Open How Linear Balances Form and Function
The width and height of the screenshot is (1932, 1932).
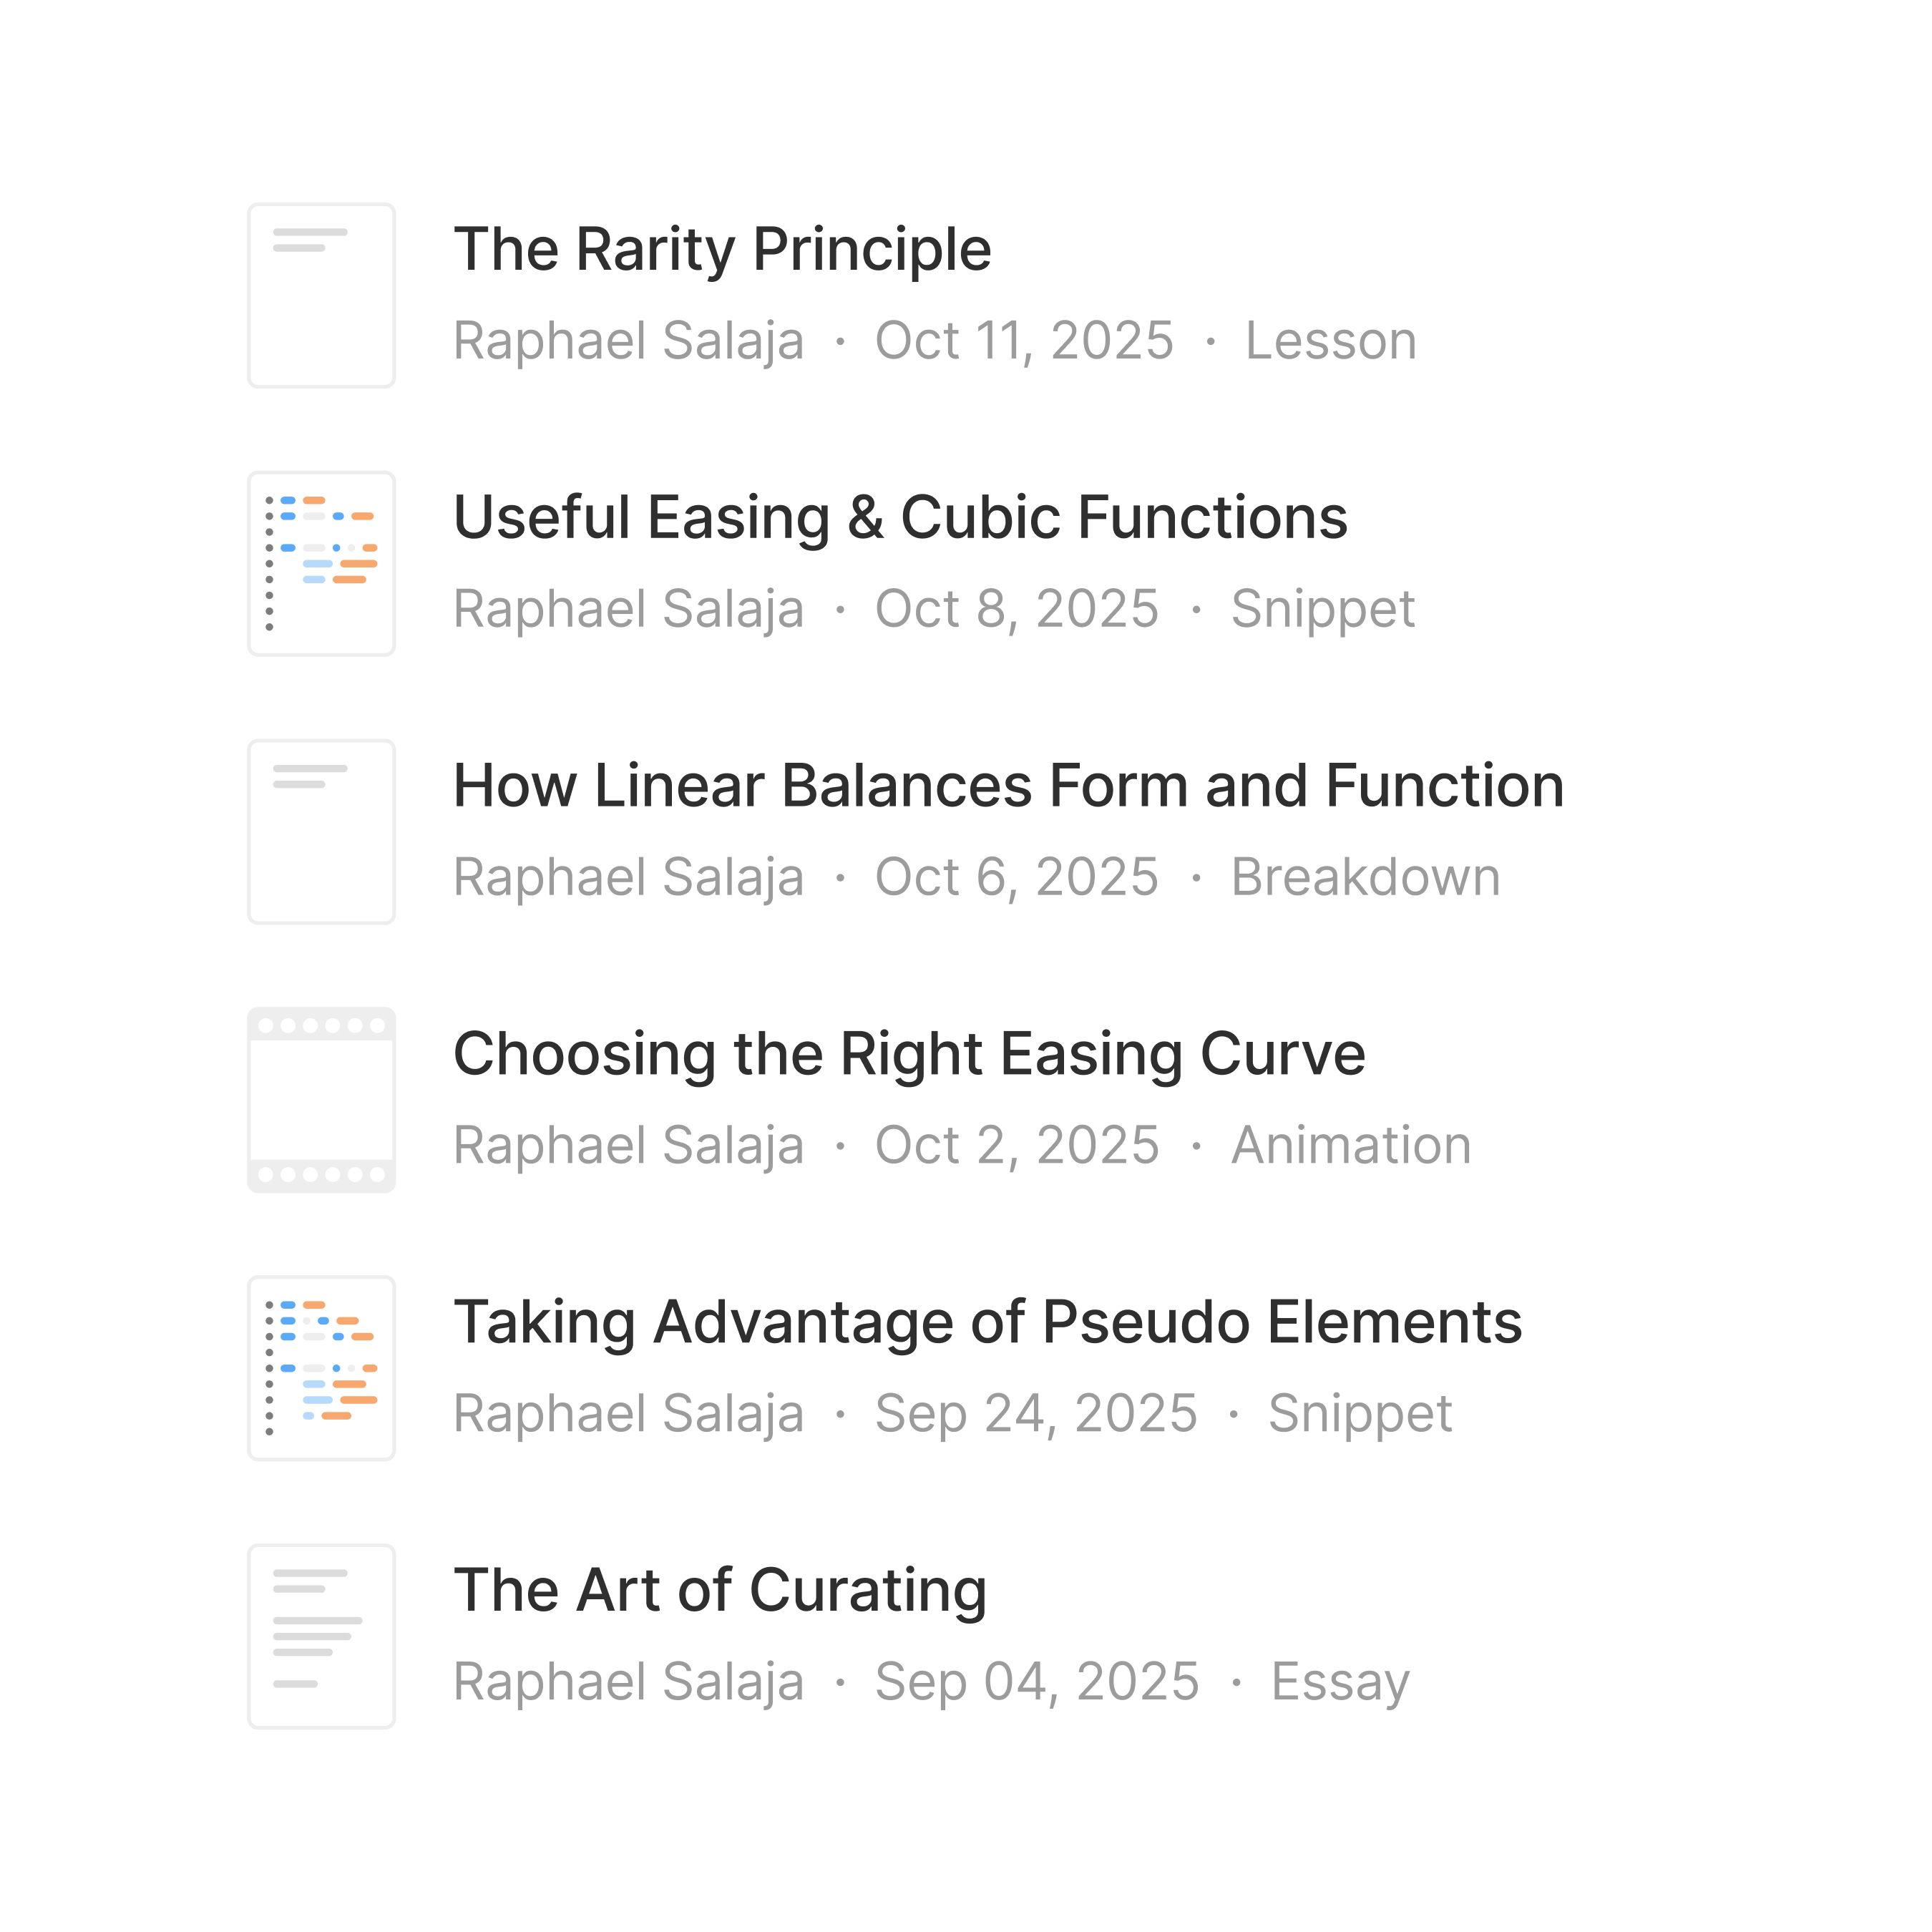[1008, 785]
